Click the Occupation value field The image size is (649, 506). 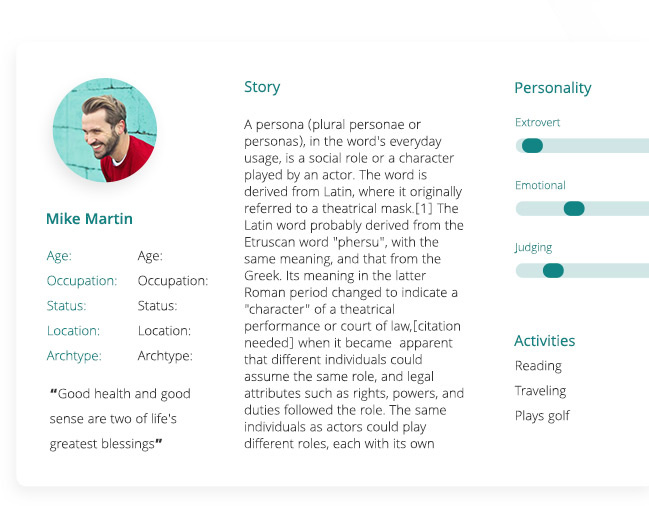coord(173,281)
